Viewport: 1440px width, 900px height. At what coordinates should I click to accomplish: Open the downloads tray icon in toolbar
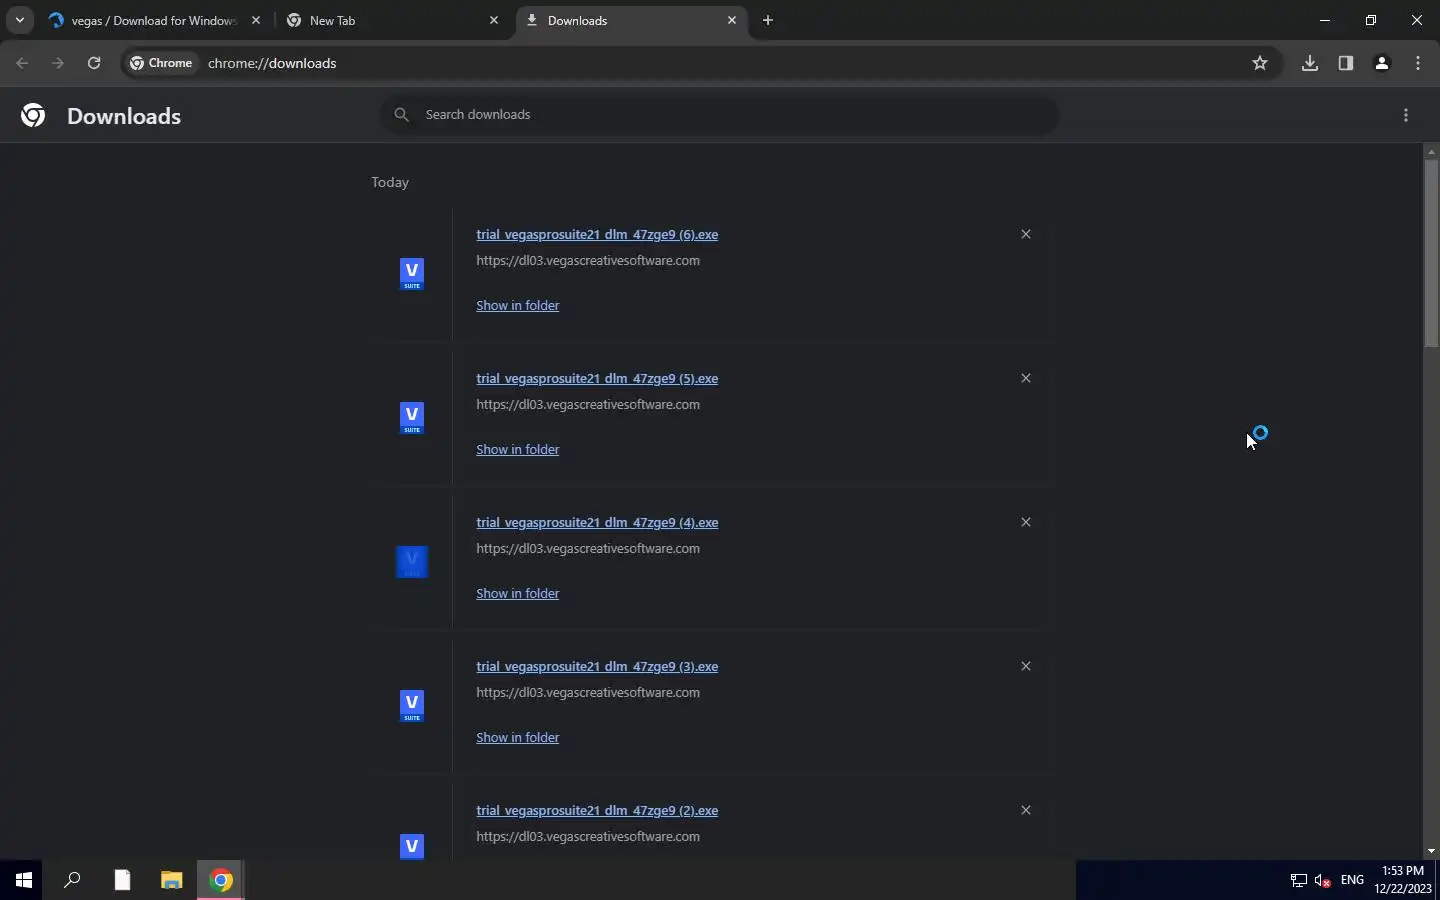1310,63
